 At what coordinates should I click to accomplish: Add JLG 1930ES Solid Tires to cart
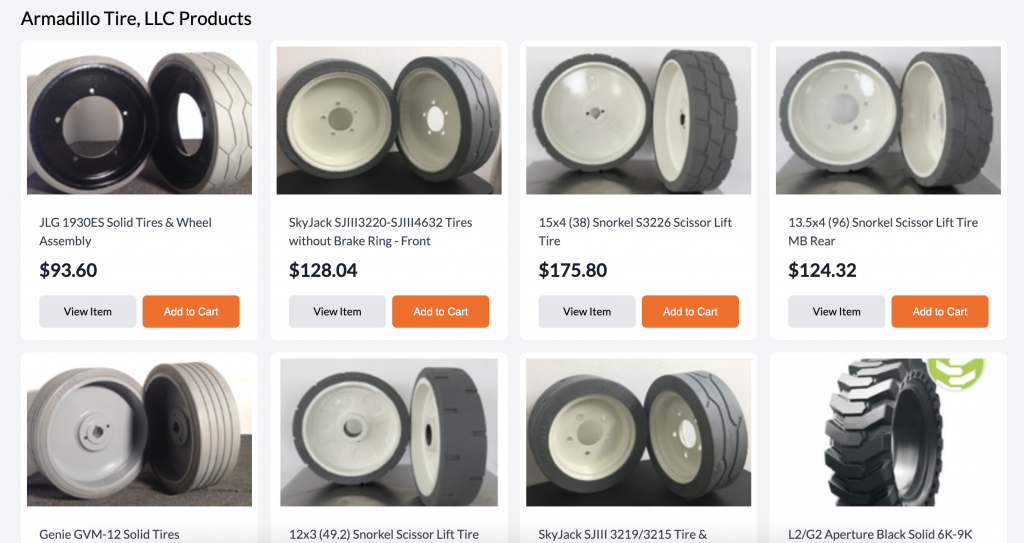(x=191, y=312)
